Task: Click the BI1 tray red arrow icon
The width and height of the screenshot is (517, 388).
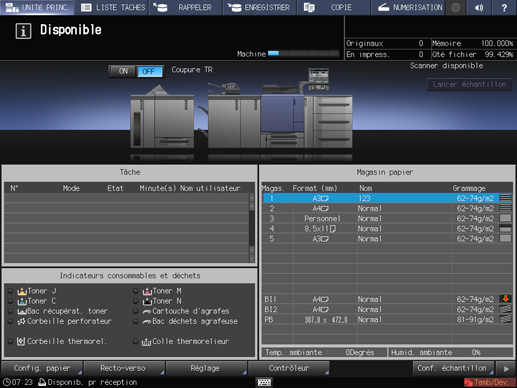Action: [x=505, y=299]
